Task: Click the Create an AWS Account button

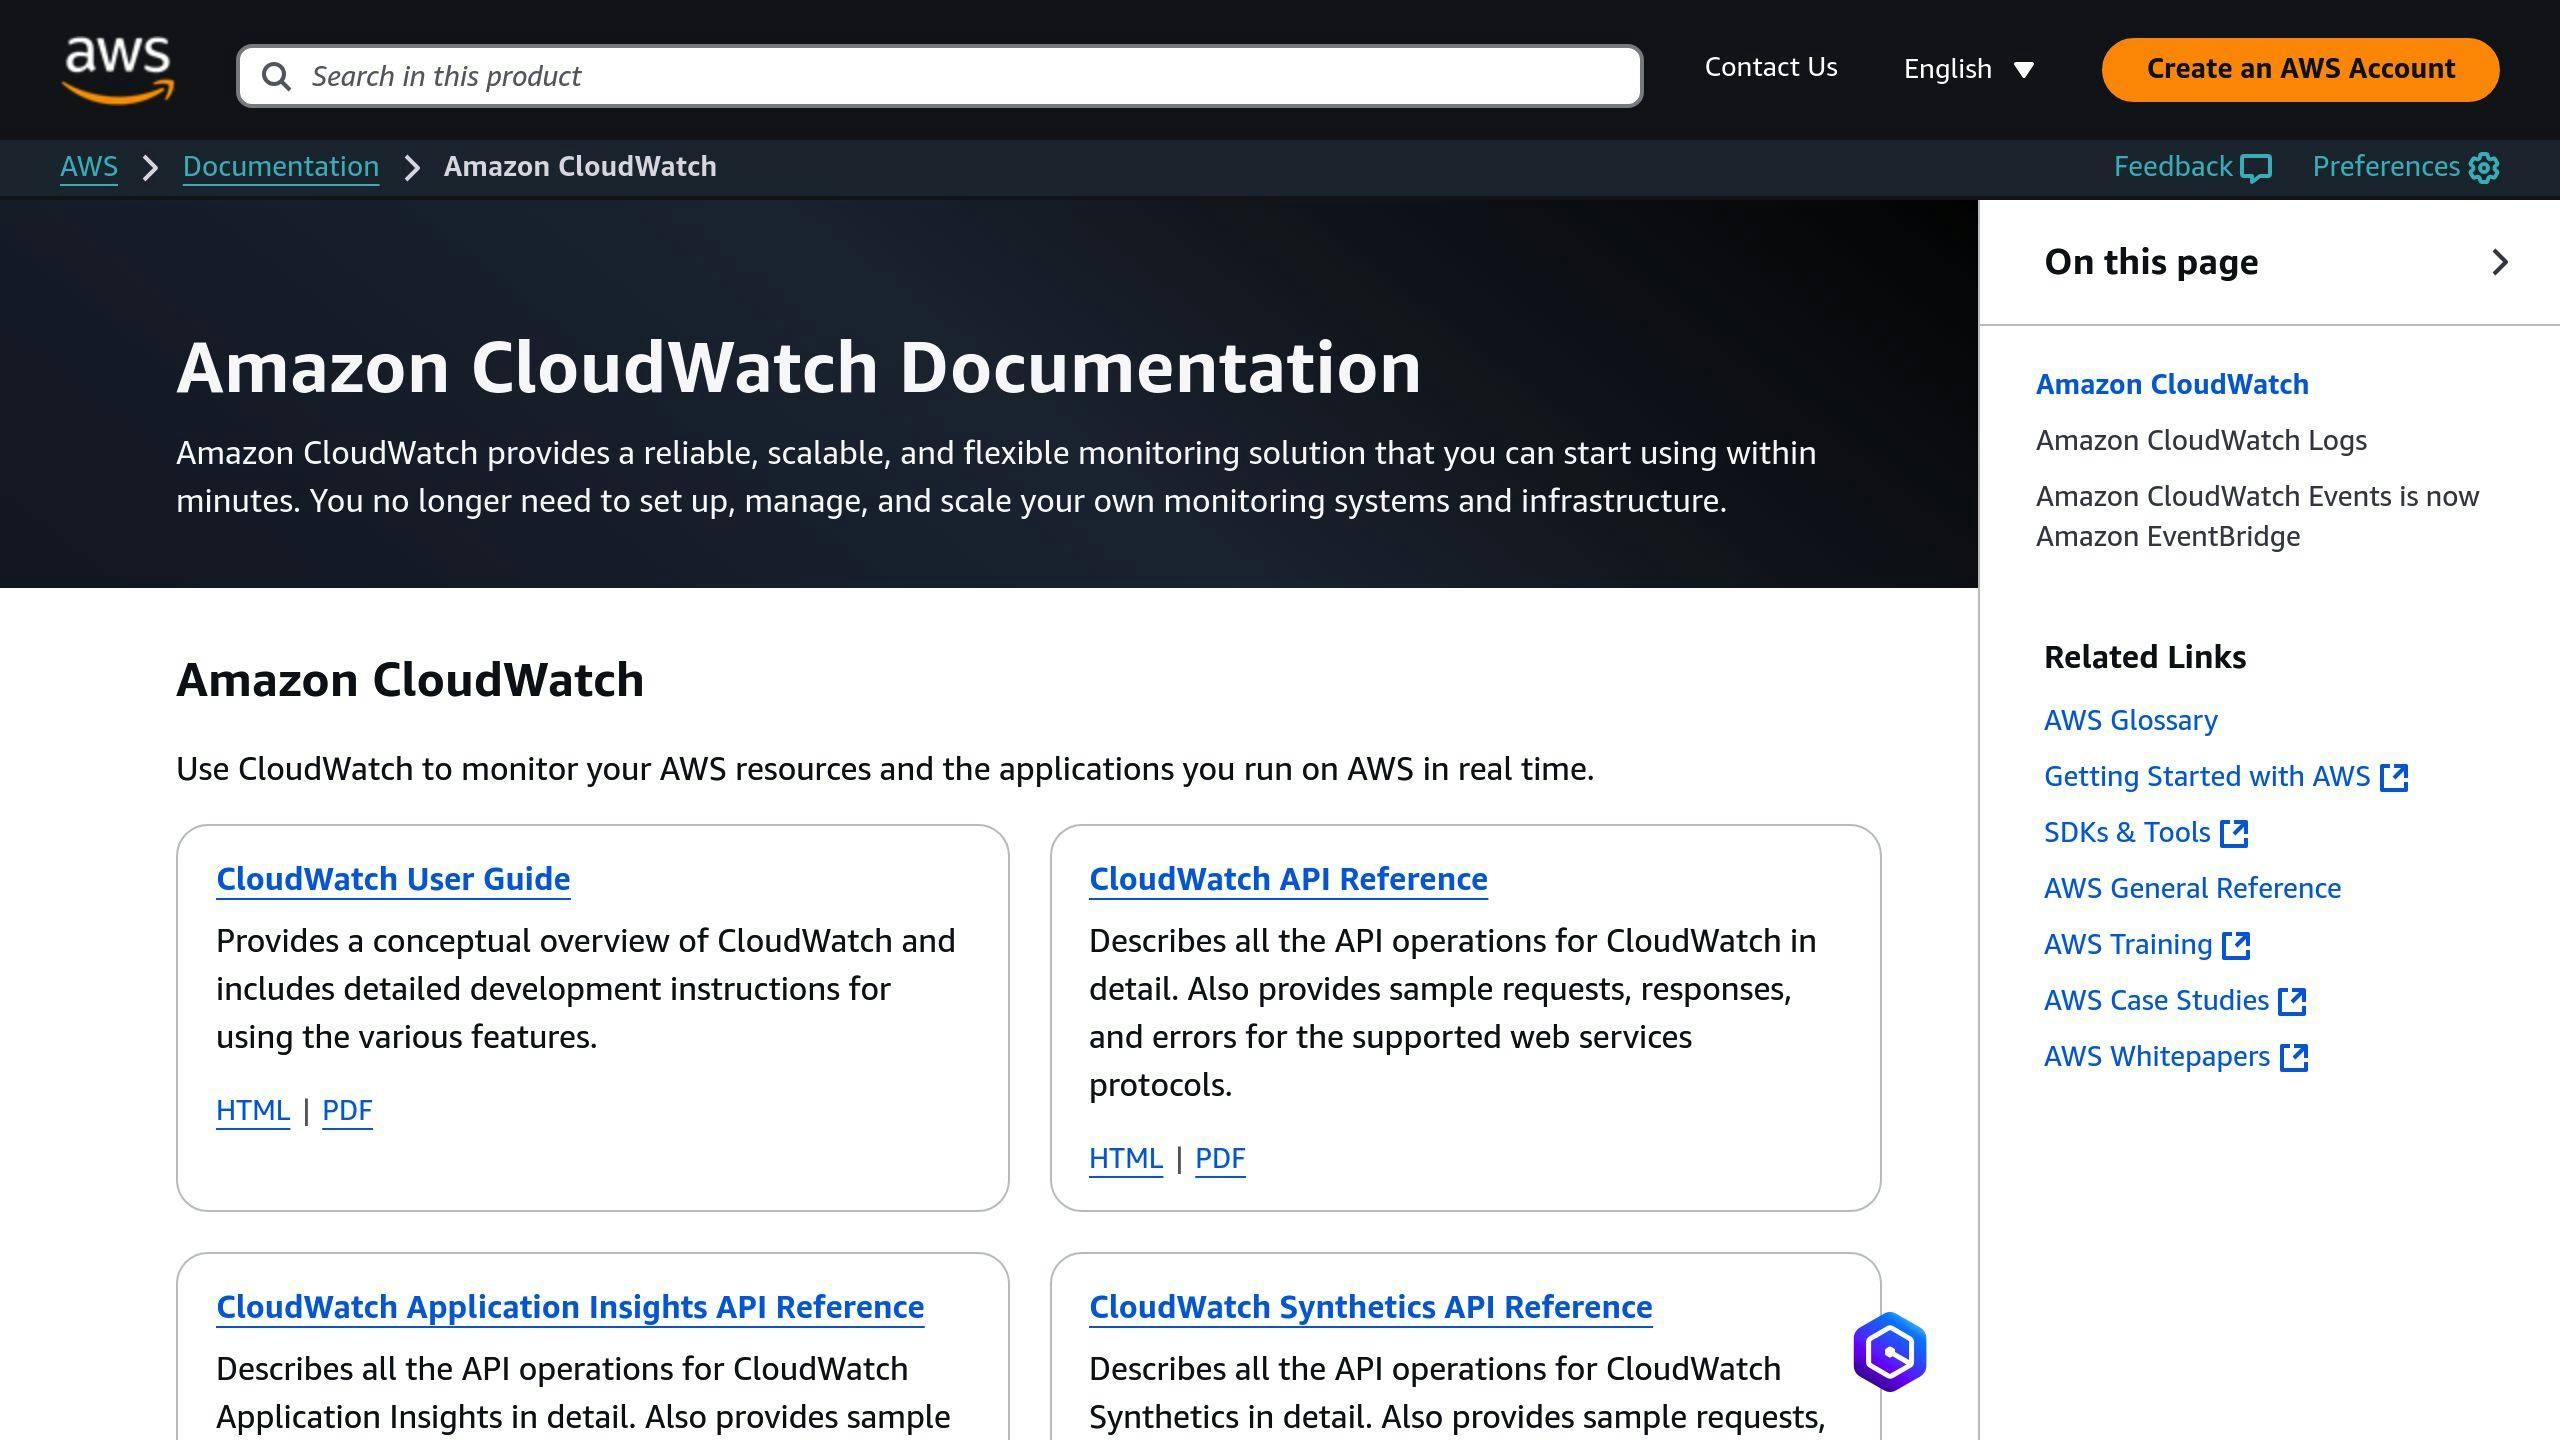Action: point(2300,69)
